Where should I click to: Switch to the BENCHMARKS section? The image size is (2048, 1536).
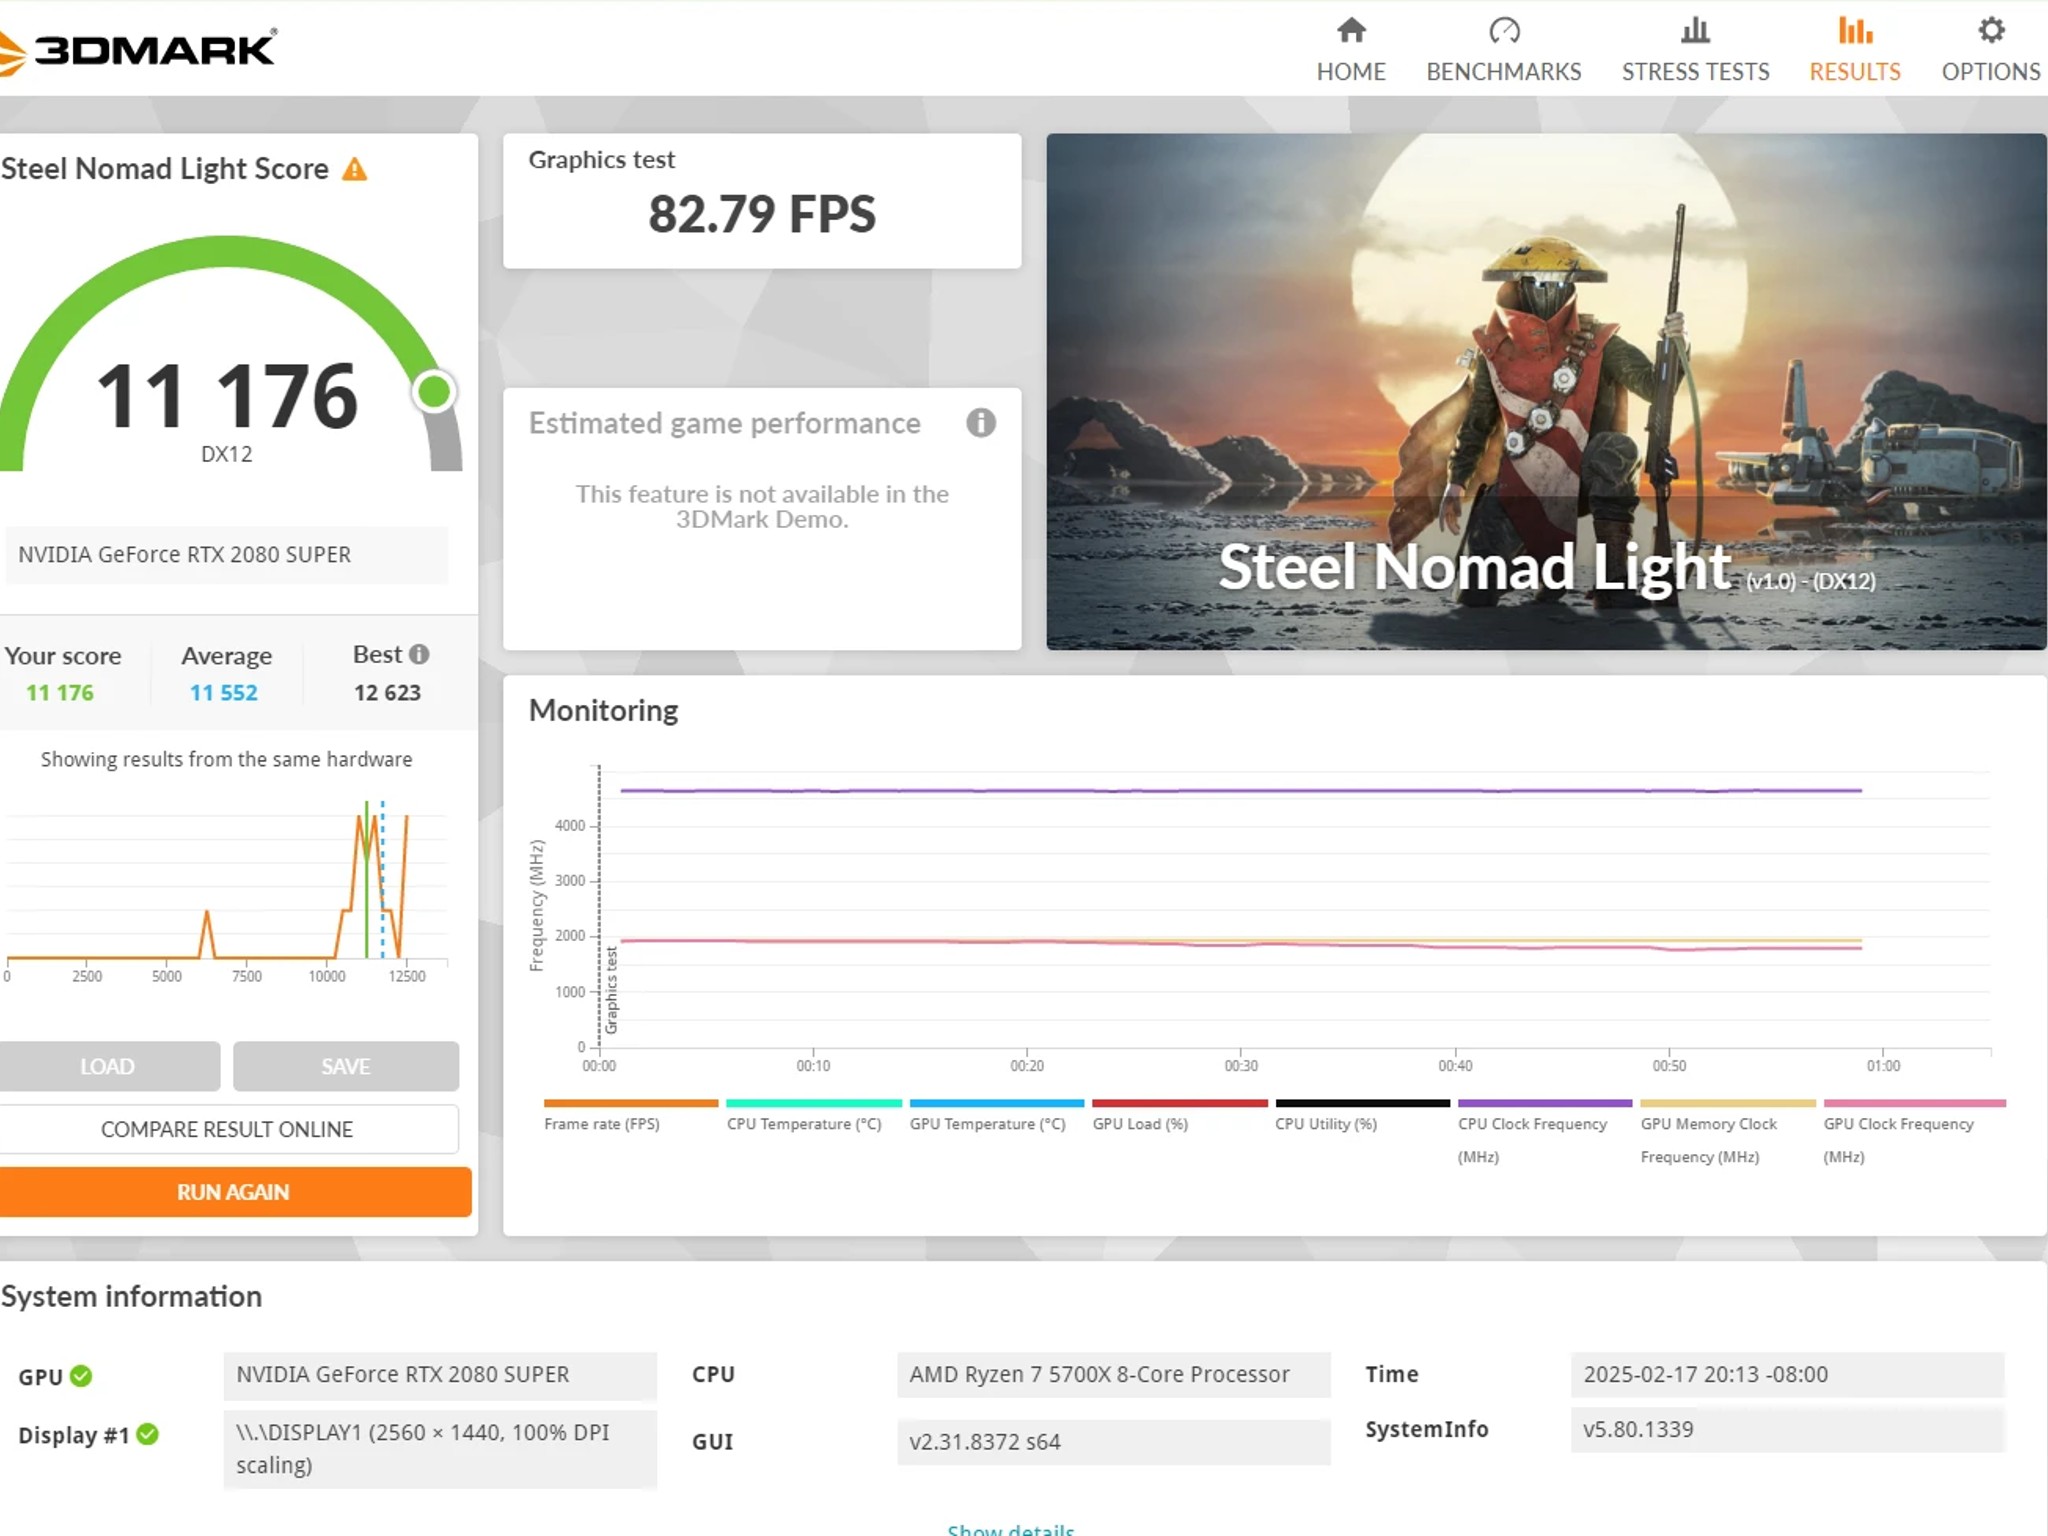coord(1503,71)
